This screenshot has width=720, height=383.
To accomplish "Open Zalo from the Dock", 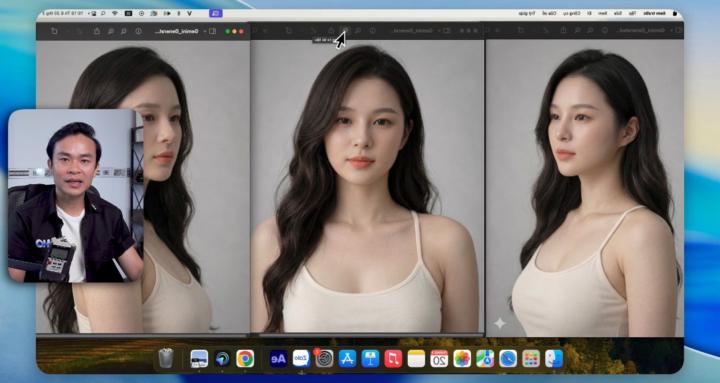I will click(301, 359).
